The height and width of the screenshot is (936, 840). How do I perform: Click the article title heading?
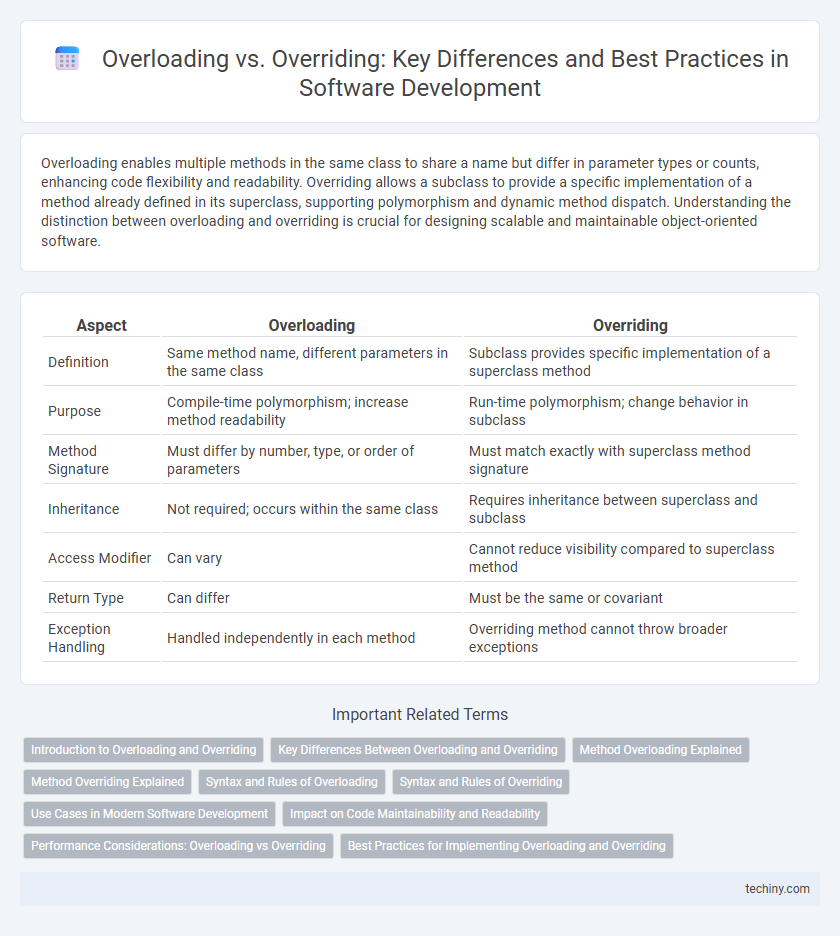(445, 73)
